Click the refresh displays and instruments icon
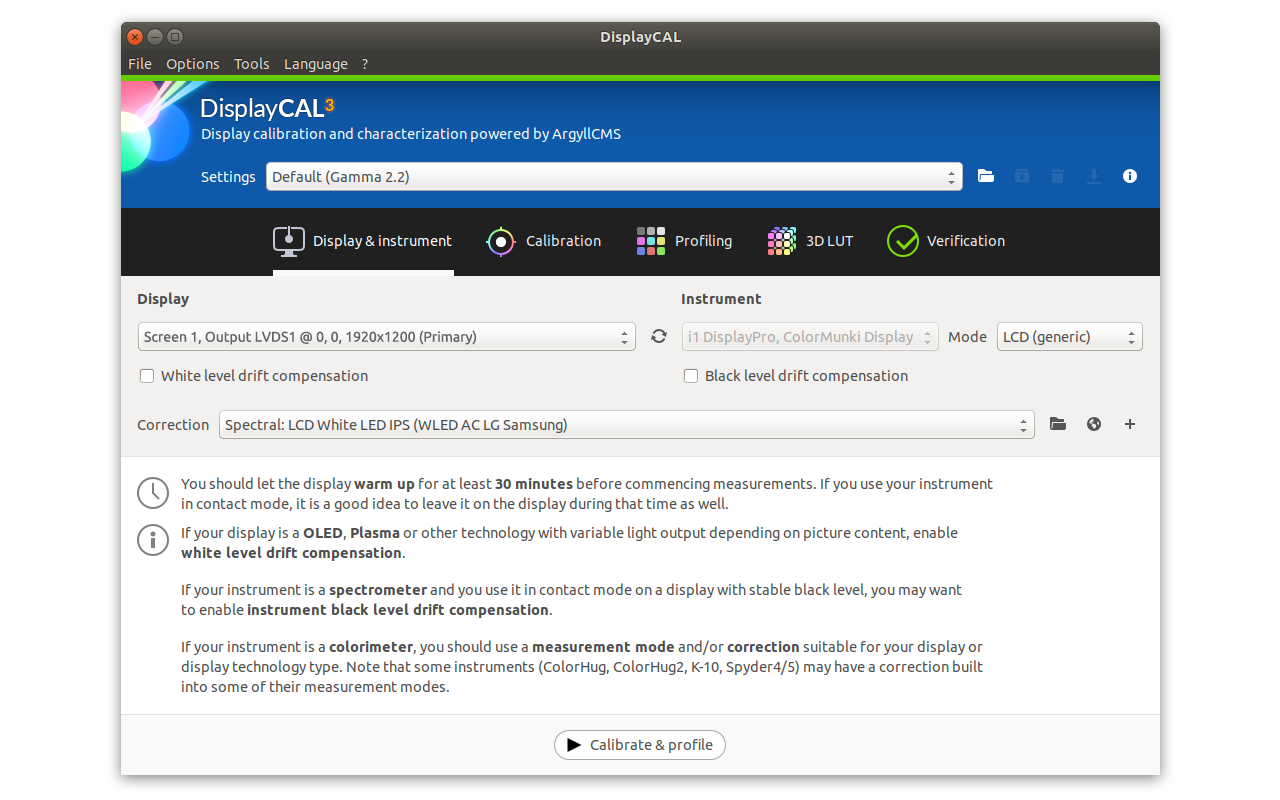This screenshot has height=800, width=1280. (x=658, y=336)
